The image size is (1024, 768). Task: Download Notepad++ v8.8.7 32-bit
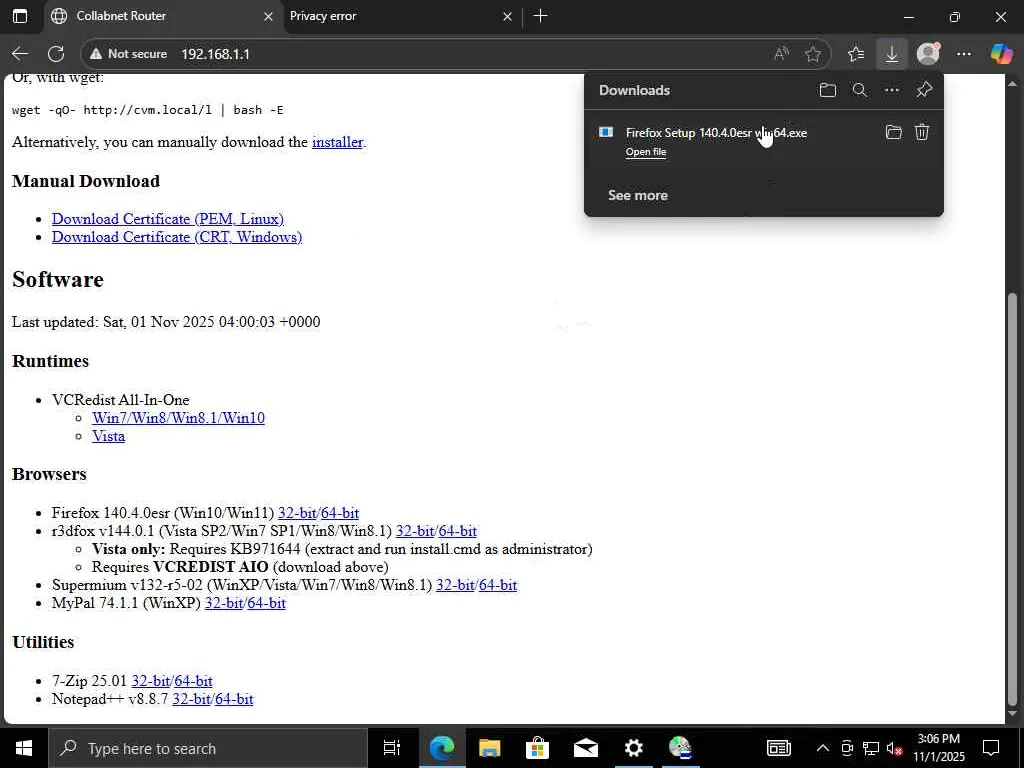[191, 699]
